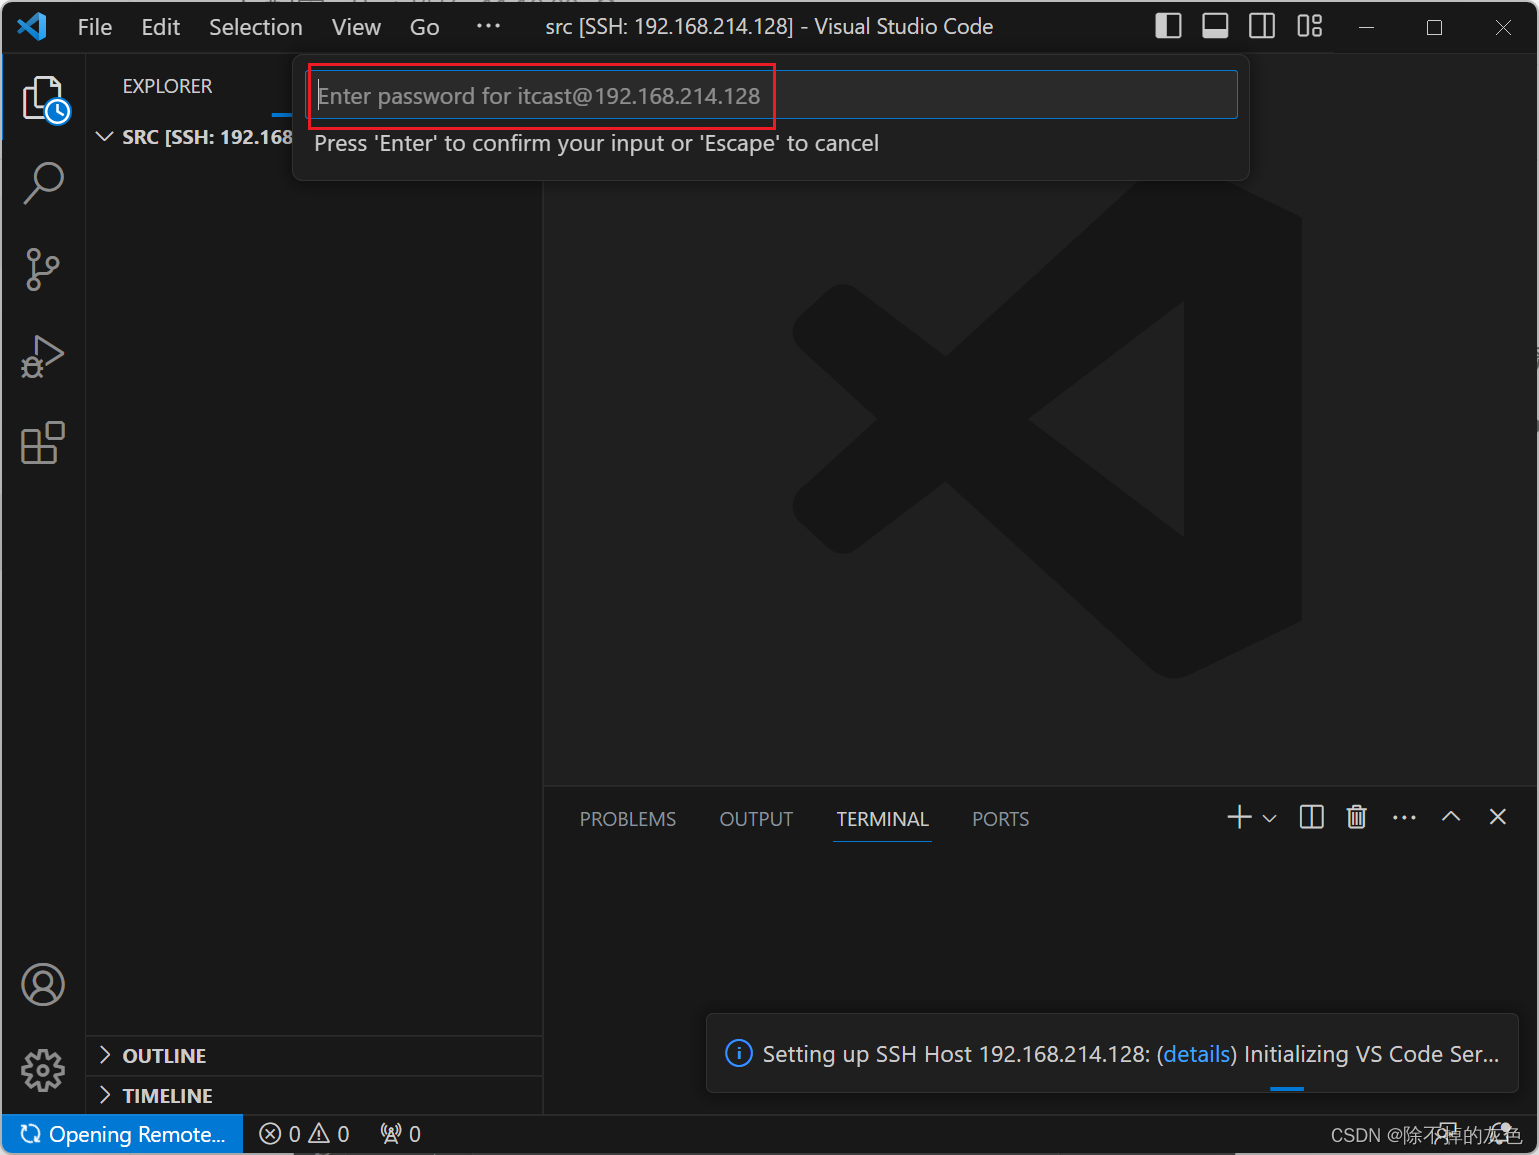Switch to the PORTS tab

coord(1000,818)
